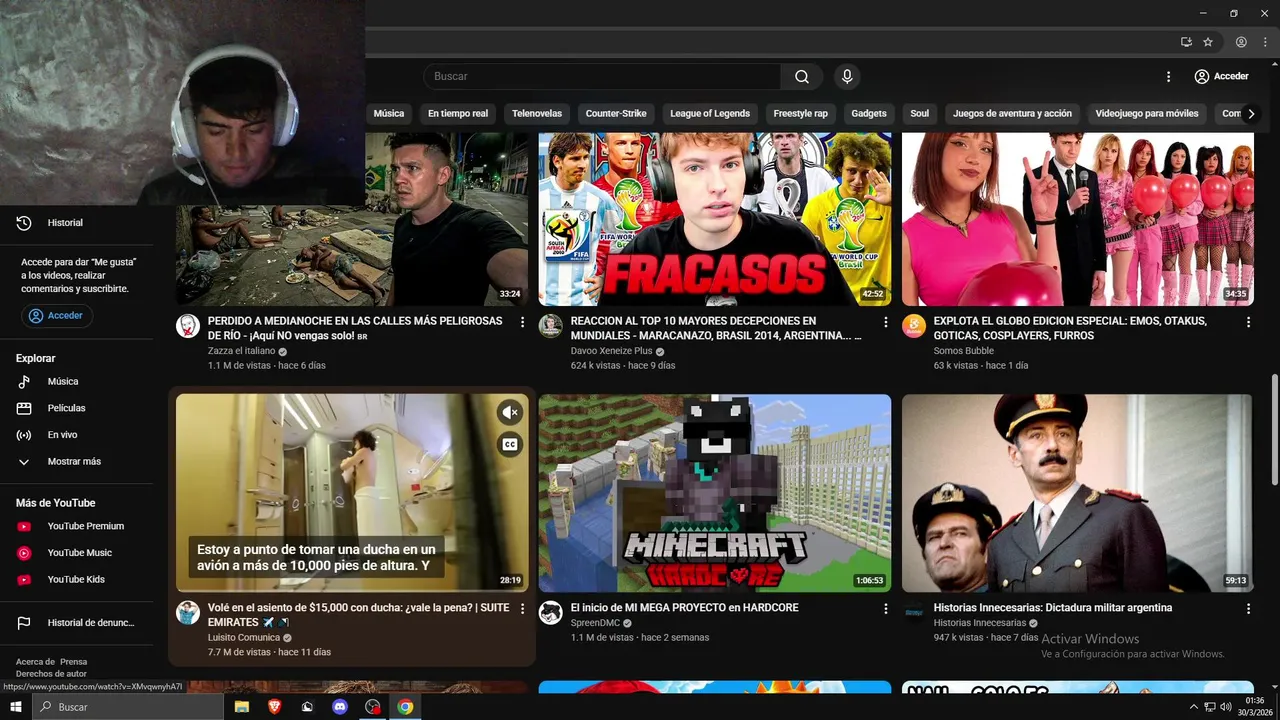Click Acceder button in the sidebar
Viewport: 1280px width, 720px height.
click(57, 316)
